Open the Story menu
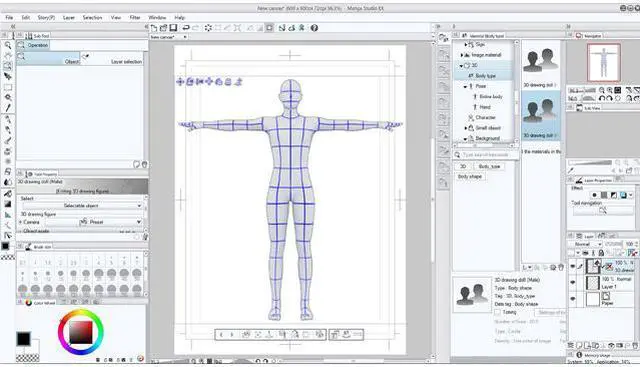 [46, 18]
